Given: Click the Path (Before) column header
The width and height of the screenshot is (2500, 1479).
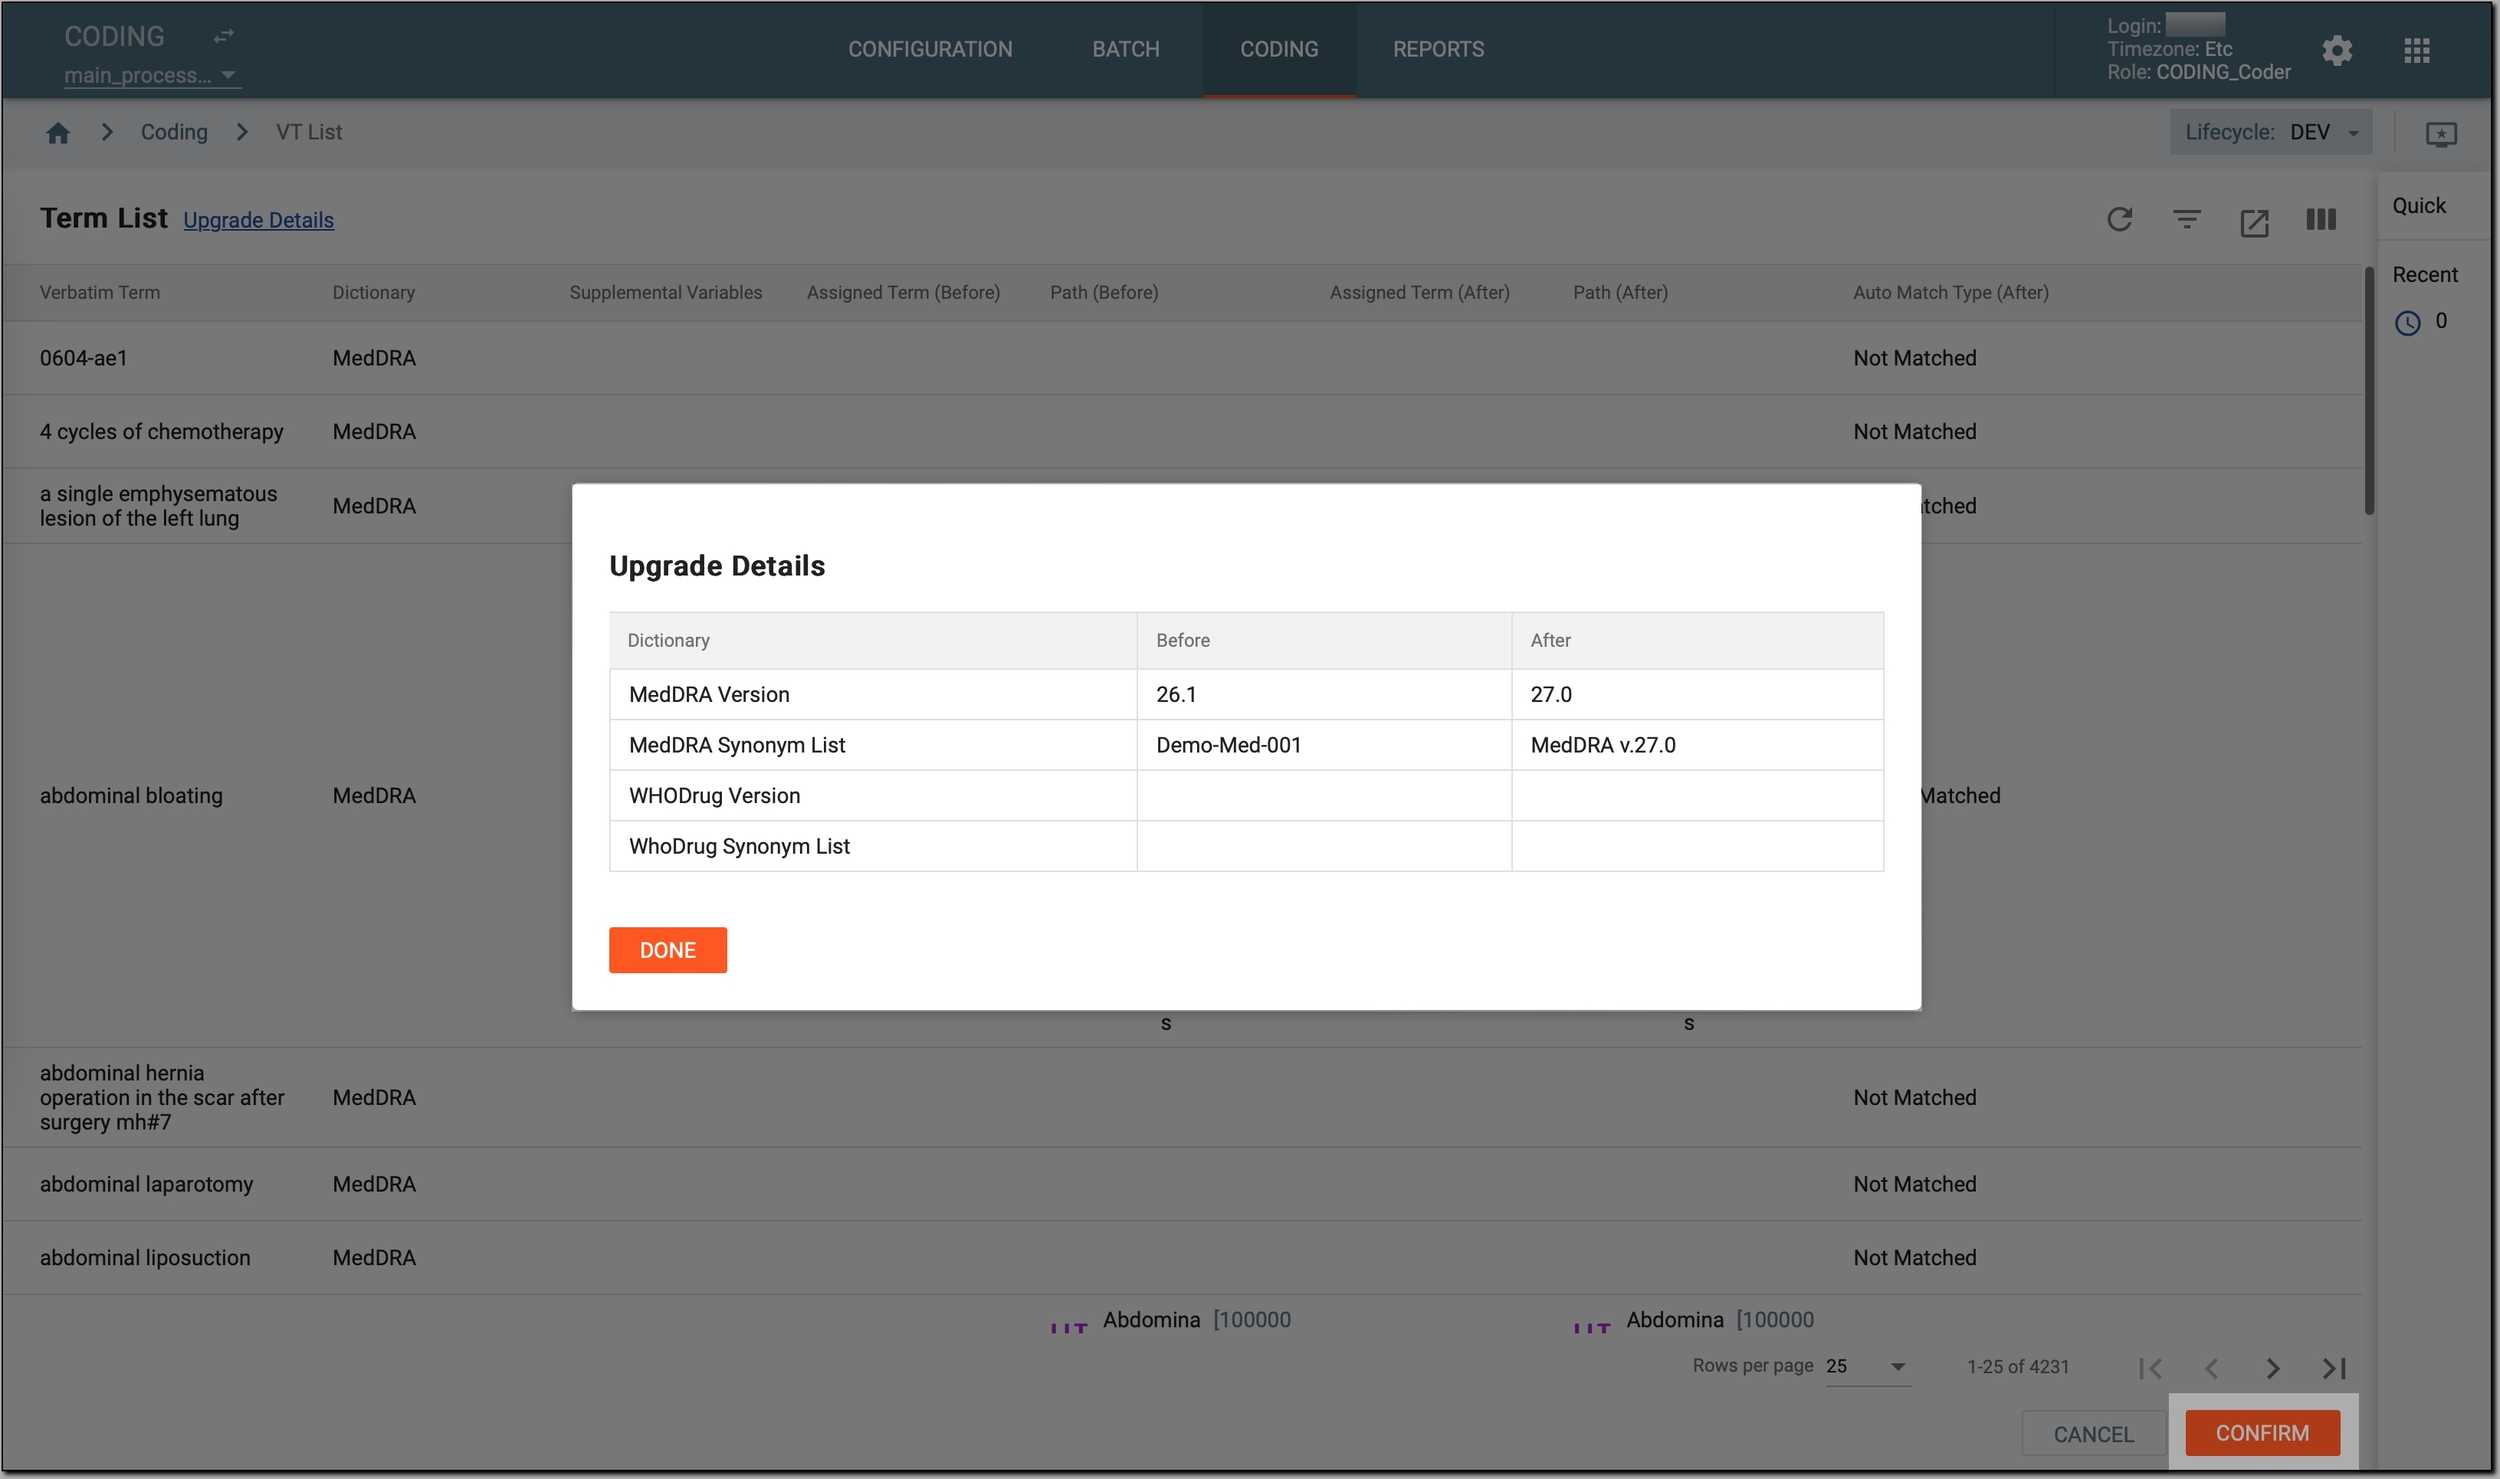Looking at the screenshot, I should click(x=1103, y=292).
